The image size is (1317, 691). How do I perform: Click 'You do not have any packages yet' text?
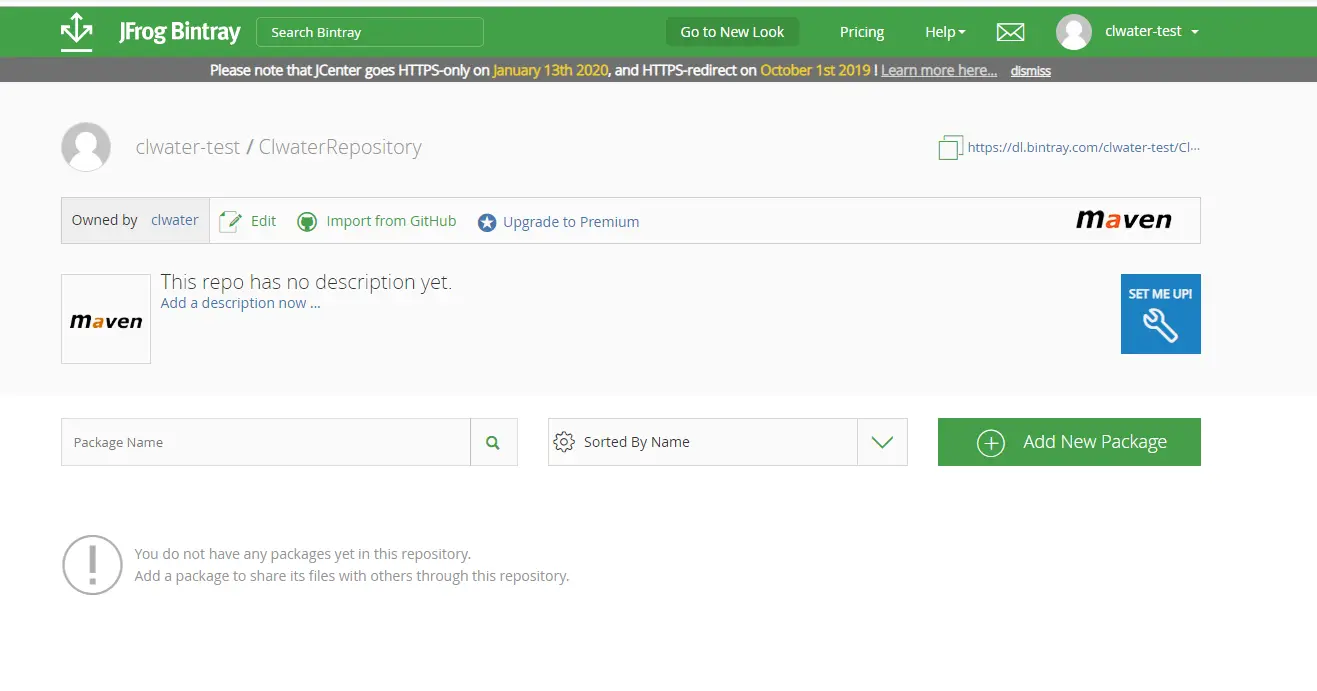(x=302, y=554)
